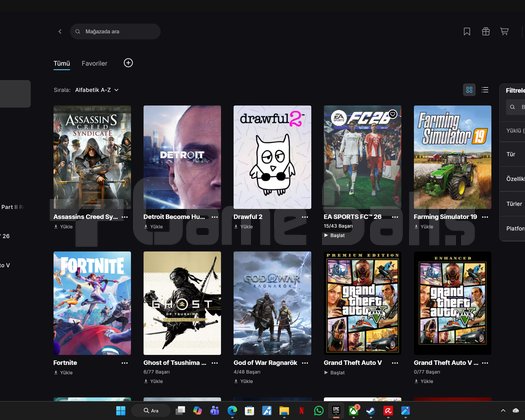Image resolution: width=525 pixels, height=420 pixels.
Task: Click the EA SPORTS FC 26 title text
Action: (352, 217)
